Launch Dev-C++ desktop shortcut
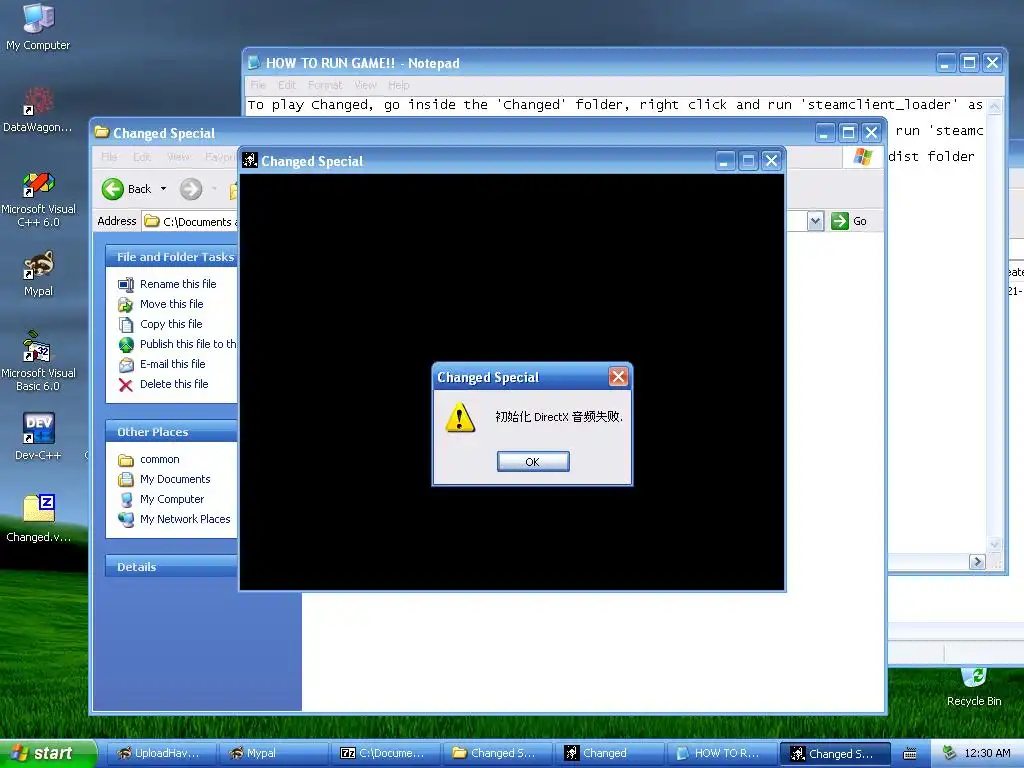This screenshot has width=1024, height=768. pos(39,437)
